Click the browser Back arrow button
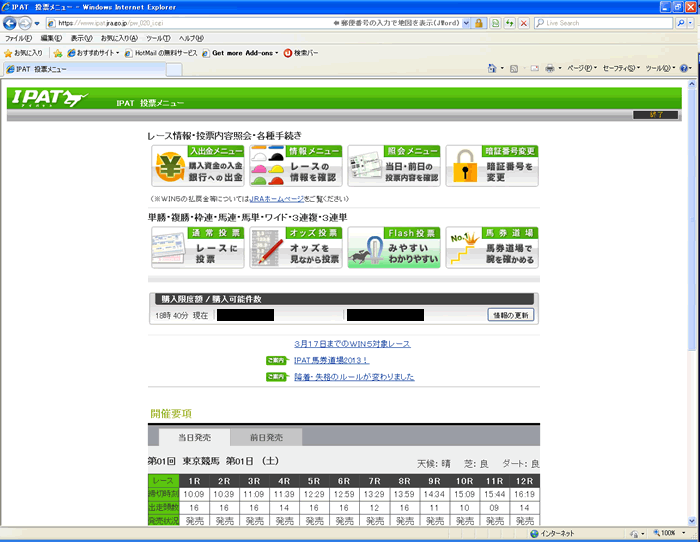This screenshot has width=700, height=542. (x=10, y=23)
